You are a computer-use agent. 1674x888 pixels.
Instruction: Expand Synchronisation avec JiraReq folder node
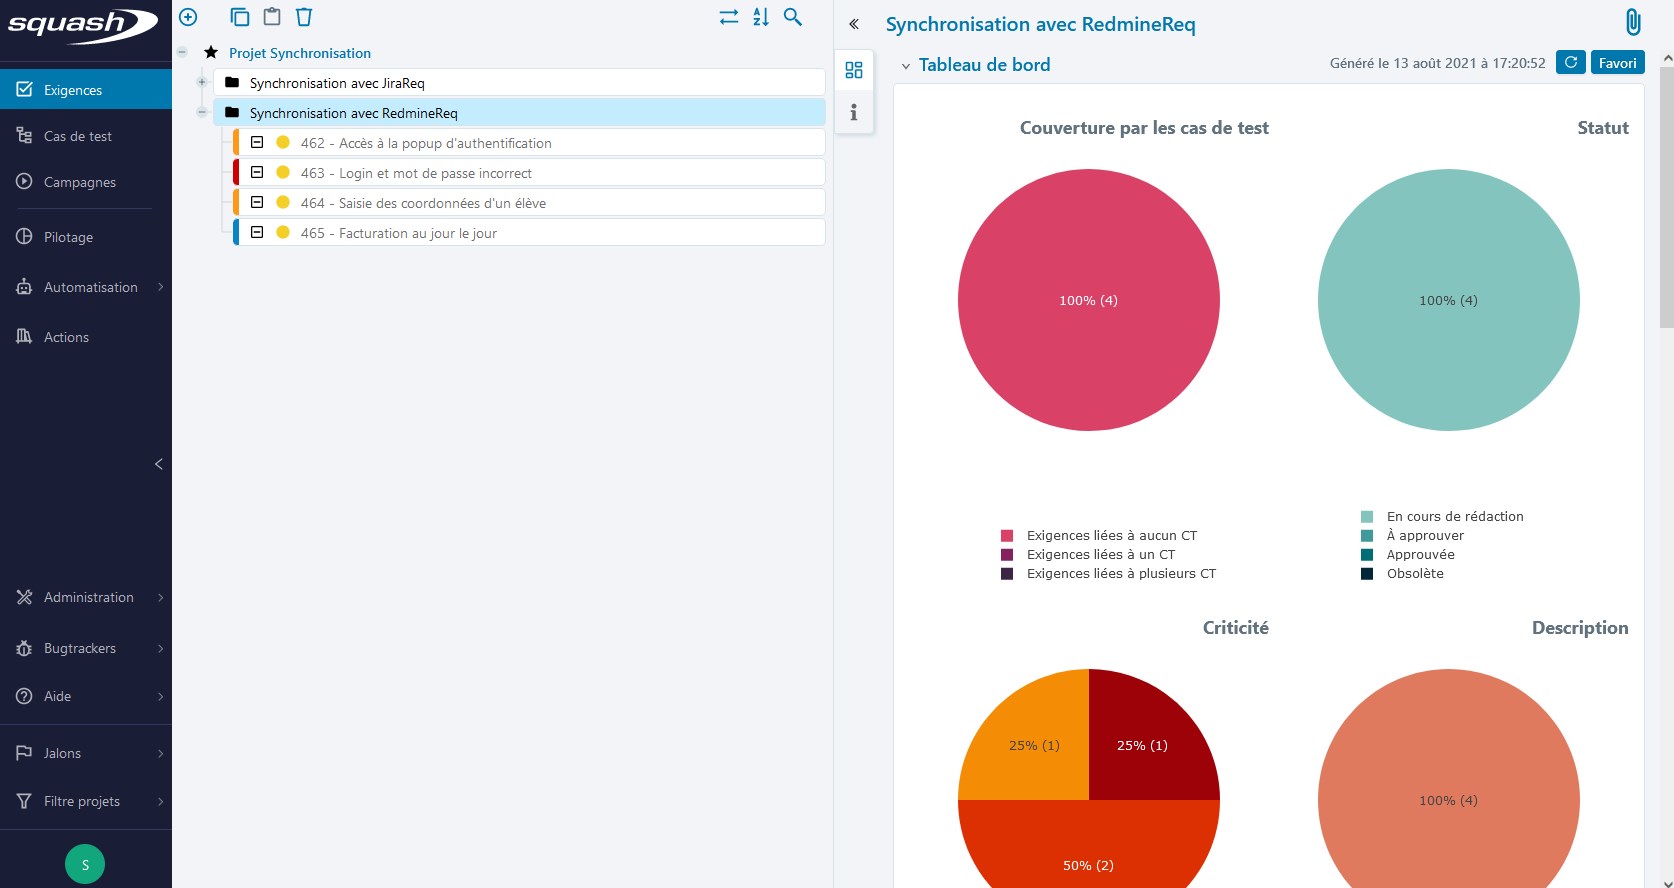202,82
